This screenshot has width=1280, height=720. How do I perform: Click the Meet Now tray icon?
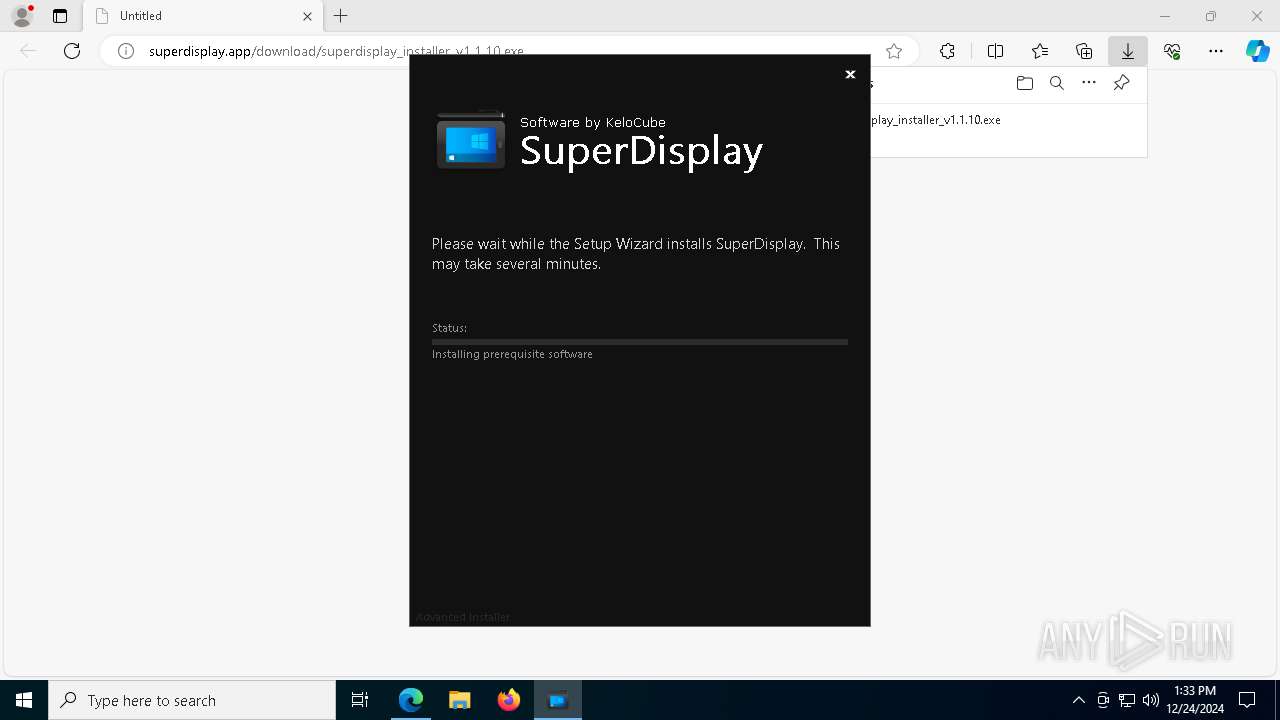coord(1103,700)
